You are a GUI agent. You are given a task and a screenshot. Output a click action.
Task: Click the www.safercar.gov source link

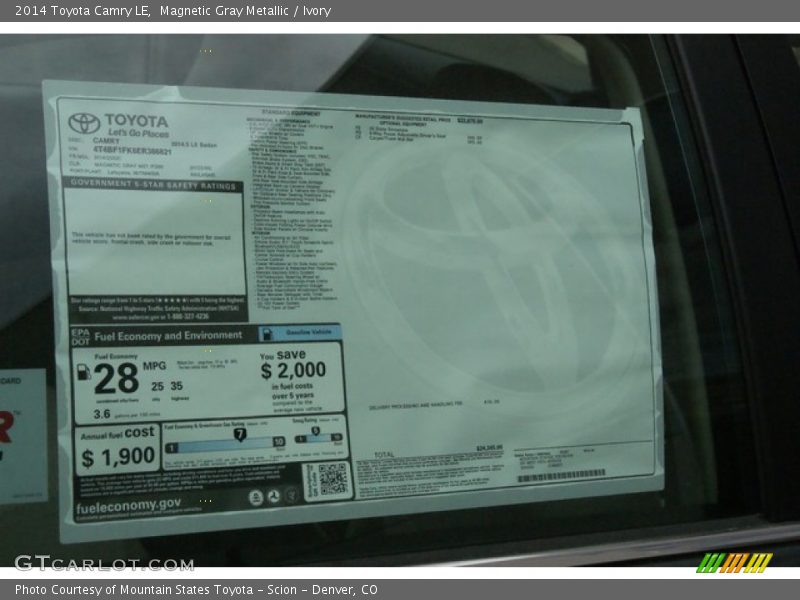tap(130, 317)
